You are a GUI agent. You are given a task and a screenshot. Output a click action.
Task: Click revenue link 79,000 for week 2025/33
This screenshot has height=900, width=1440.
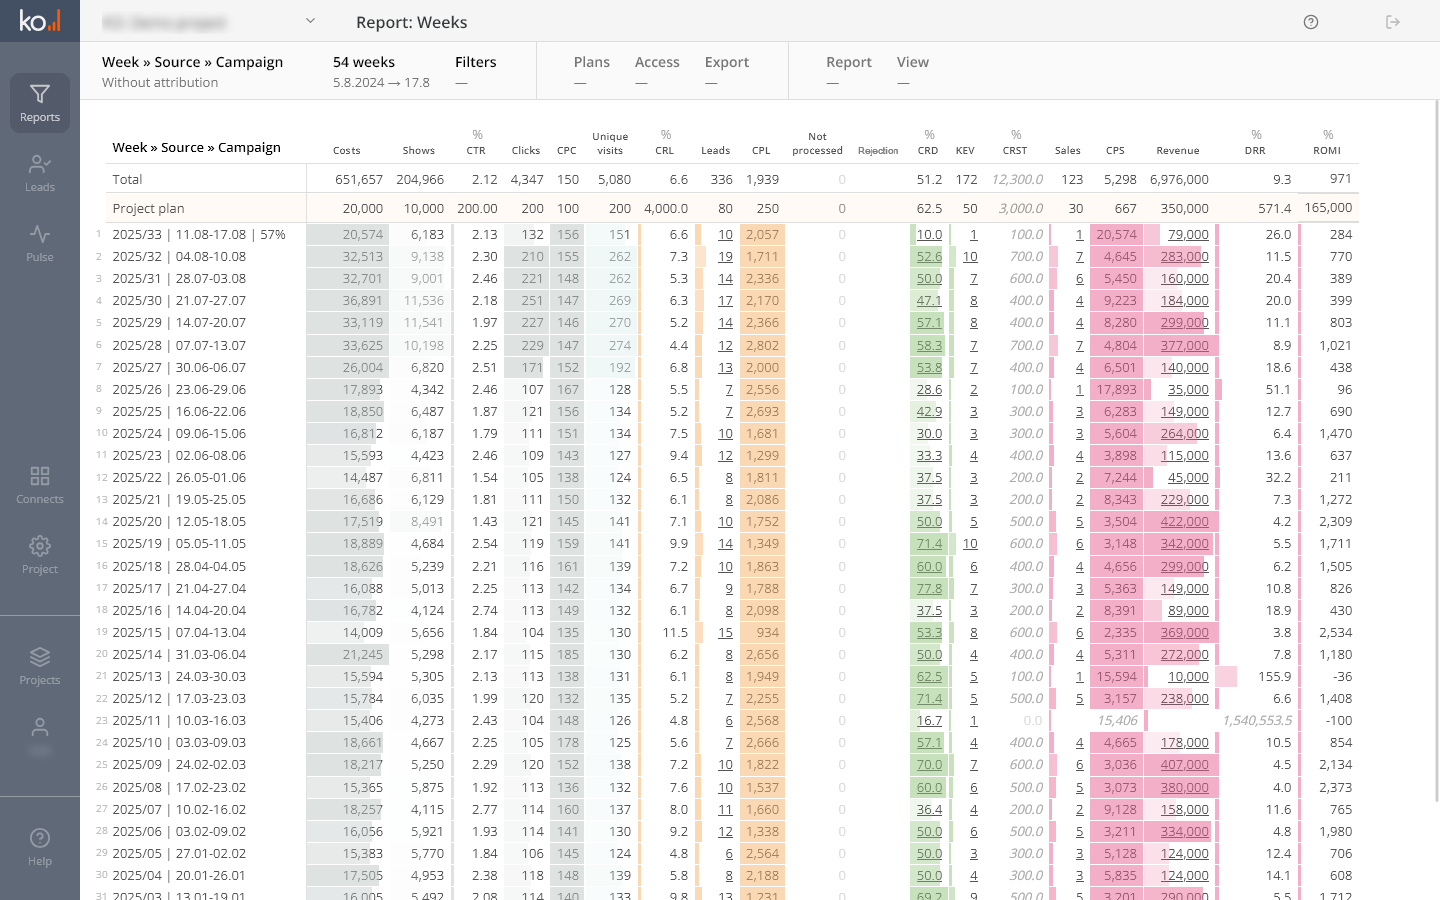(1188, 235)
